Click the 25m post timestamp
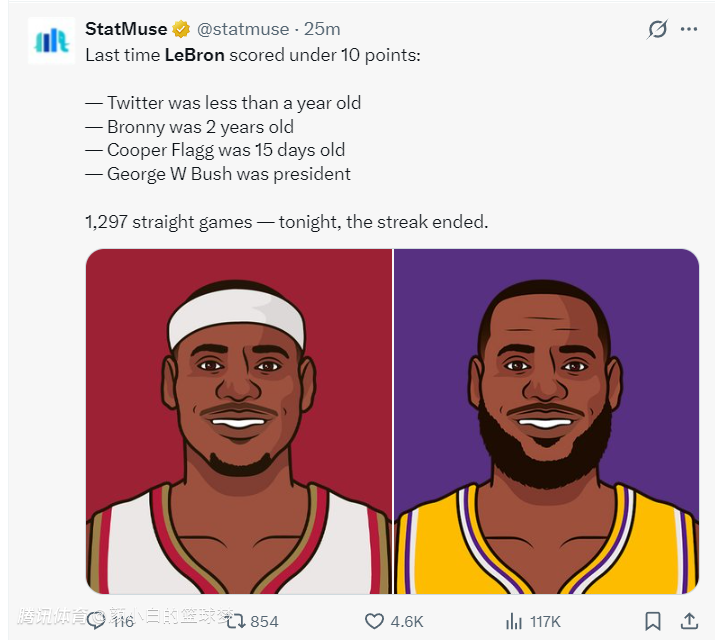The width and height of the screenshot is (715, 640). 322,29
